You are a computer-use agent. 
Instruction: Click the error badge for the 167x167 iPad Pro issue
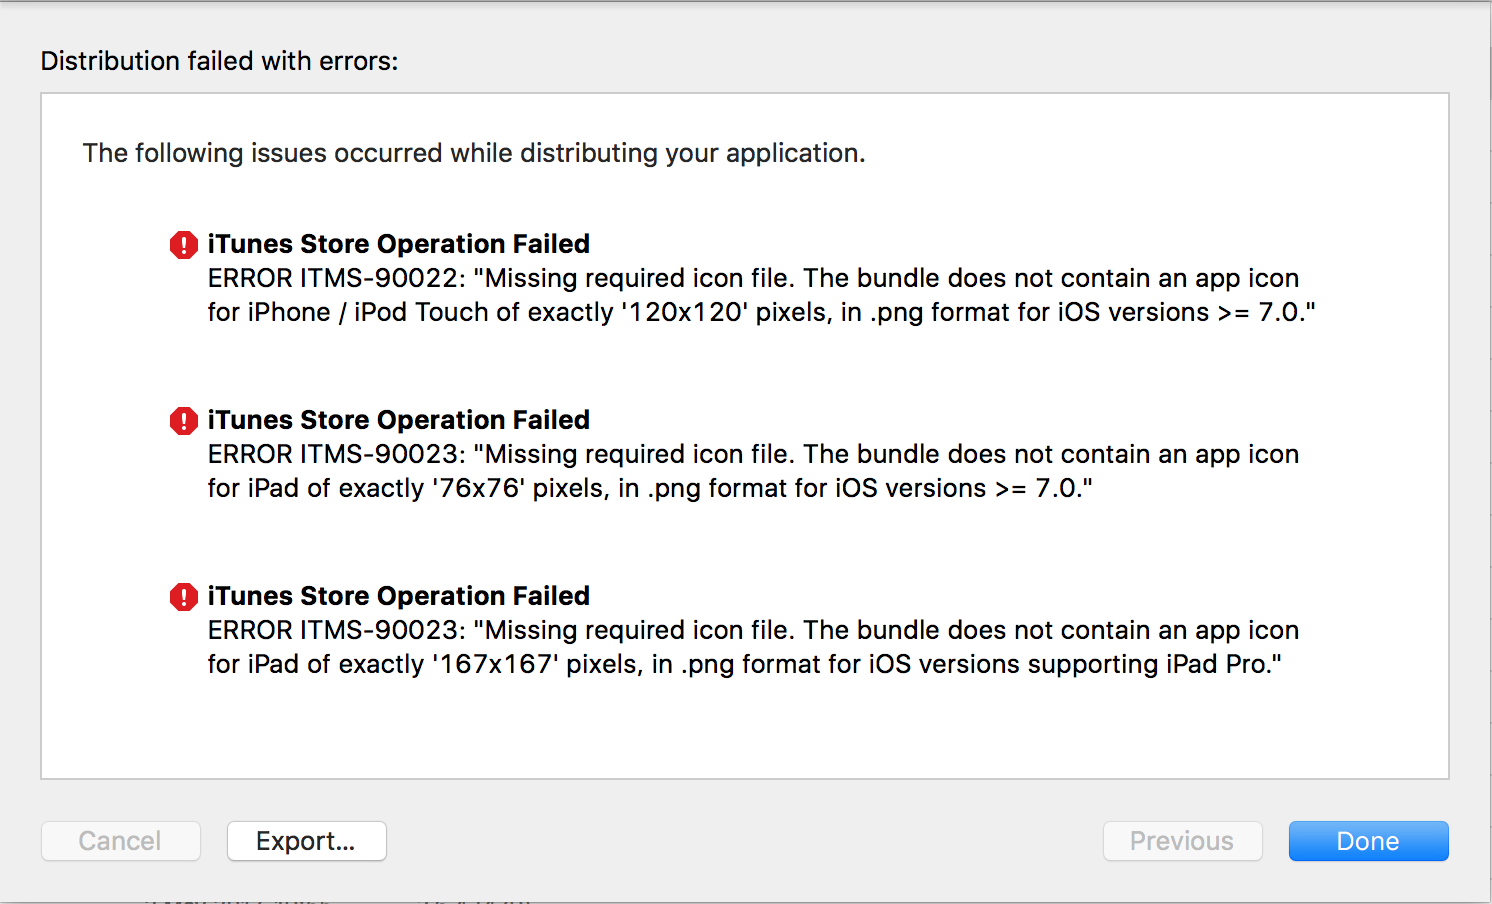(x=183, y=597)
